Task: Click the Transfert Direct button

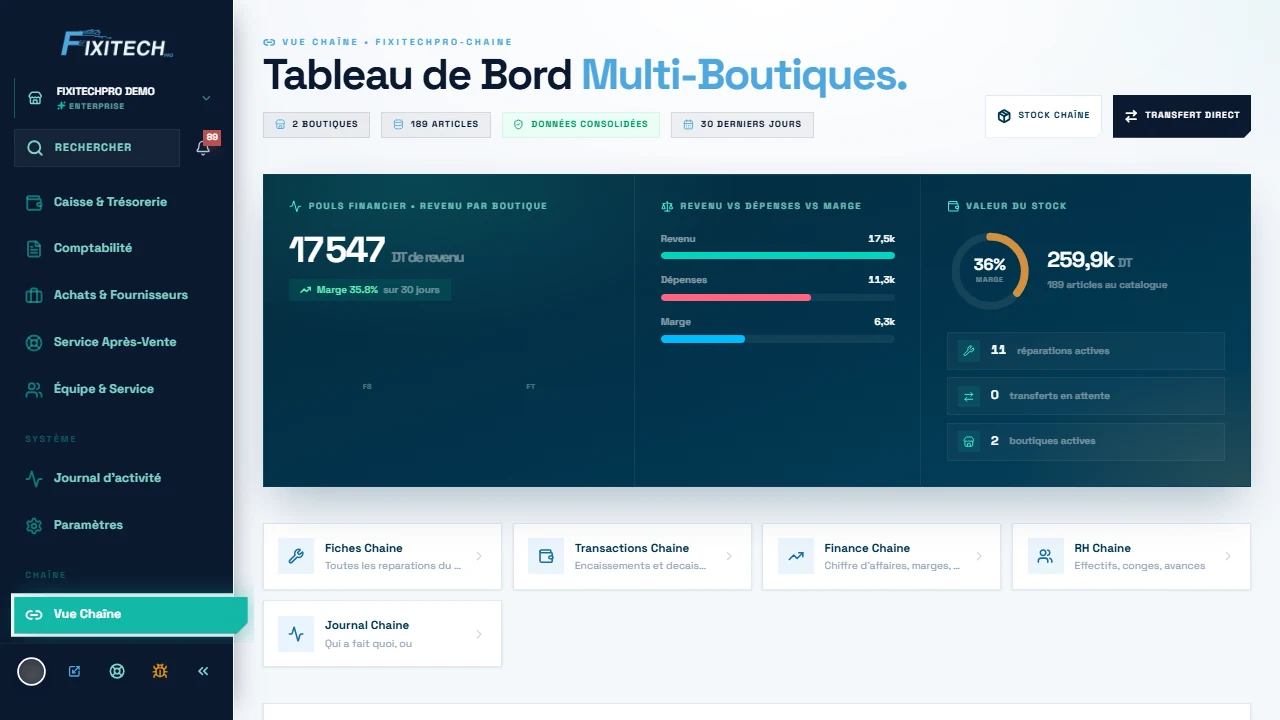Action: (x=1182, y=116)
